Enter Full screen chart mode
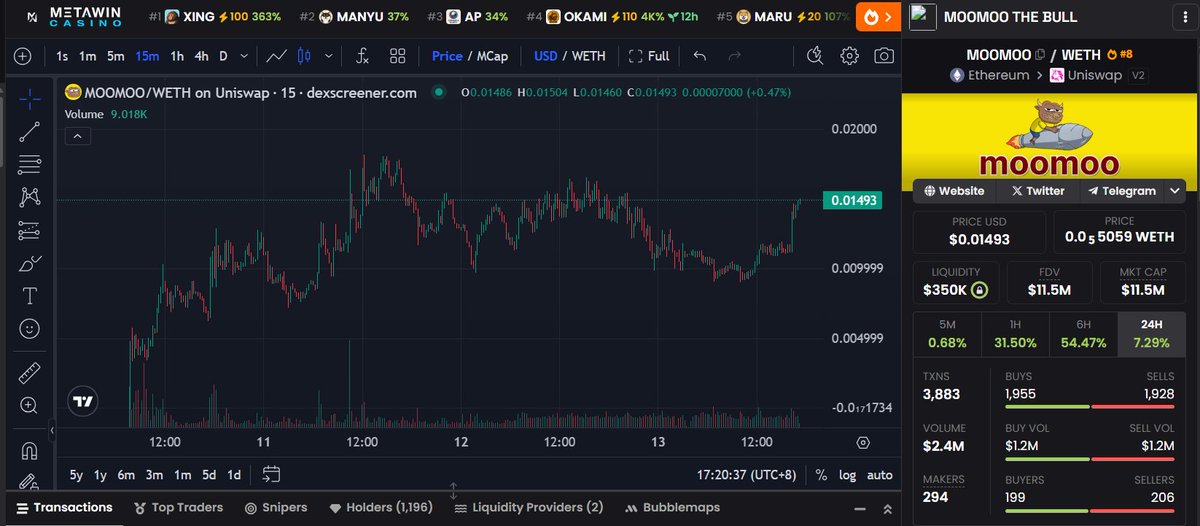Image resolution: width=1200 pixels, height=526 pixels. 648,56
